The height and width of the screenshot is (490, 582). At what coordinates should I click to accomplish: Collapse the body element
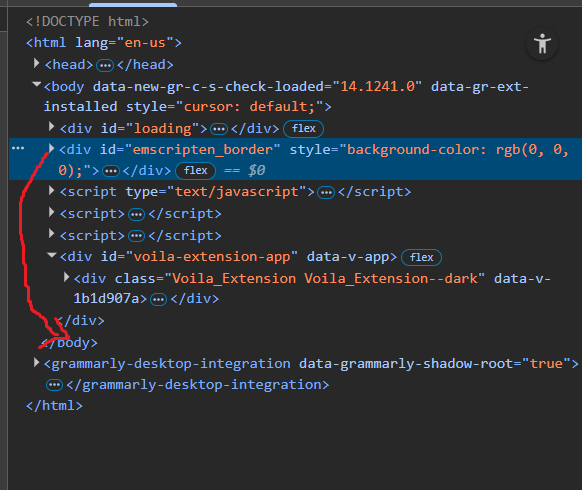point(36,85)
